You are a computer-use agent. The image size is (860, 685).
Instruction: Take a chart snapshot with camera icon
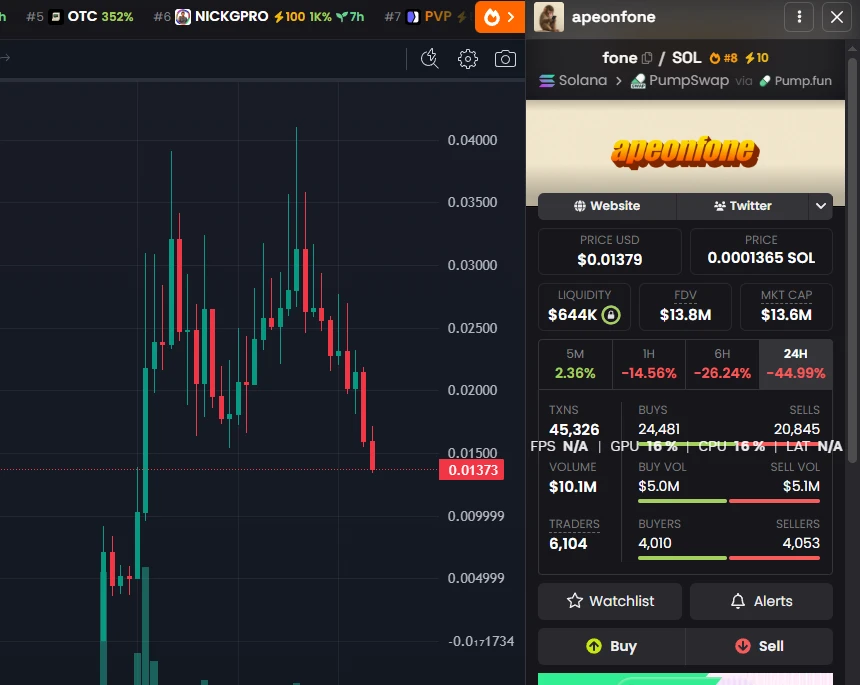click(x=505, y=59)
